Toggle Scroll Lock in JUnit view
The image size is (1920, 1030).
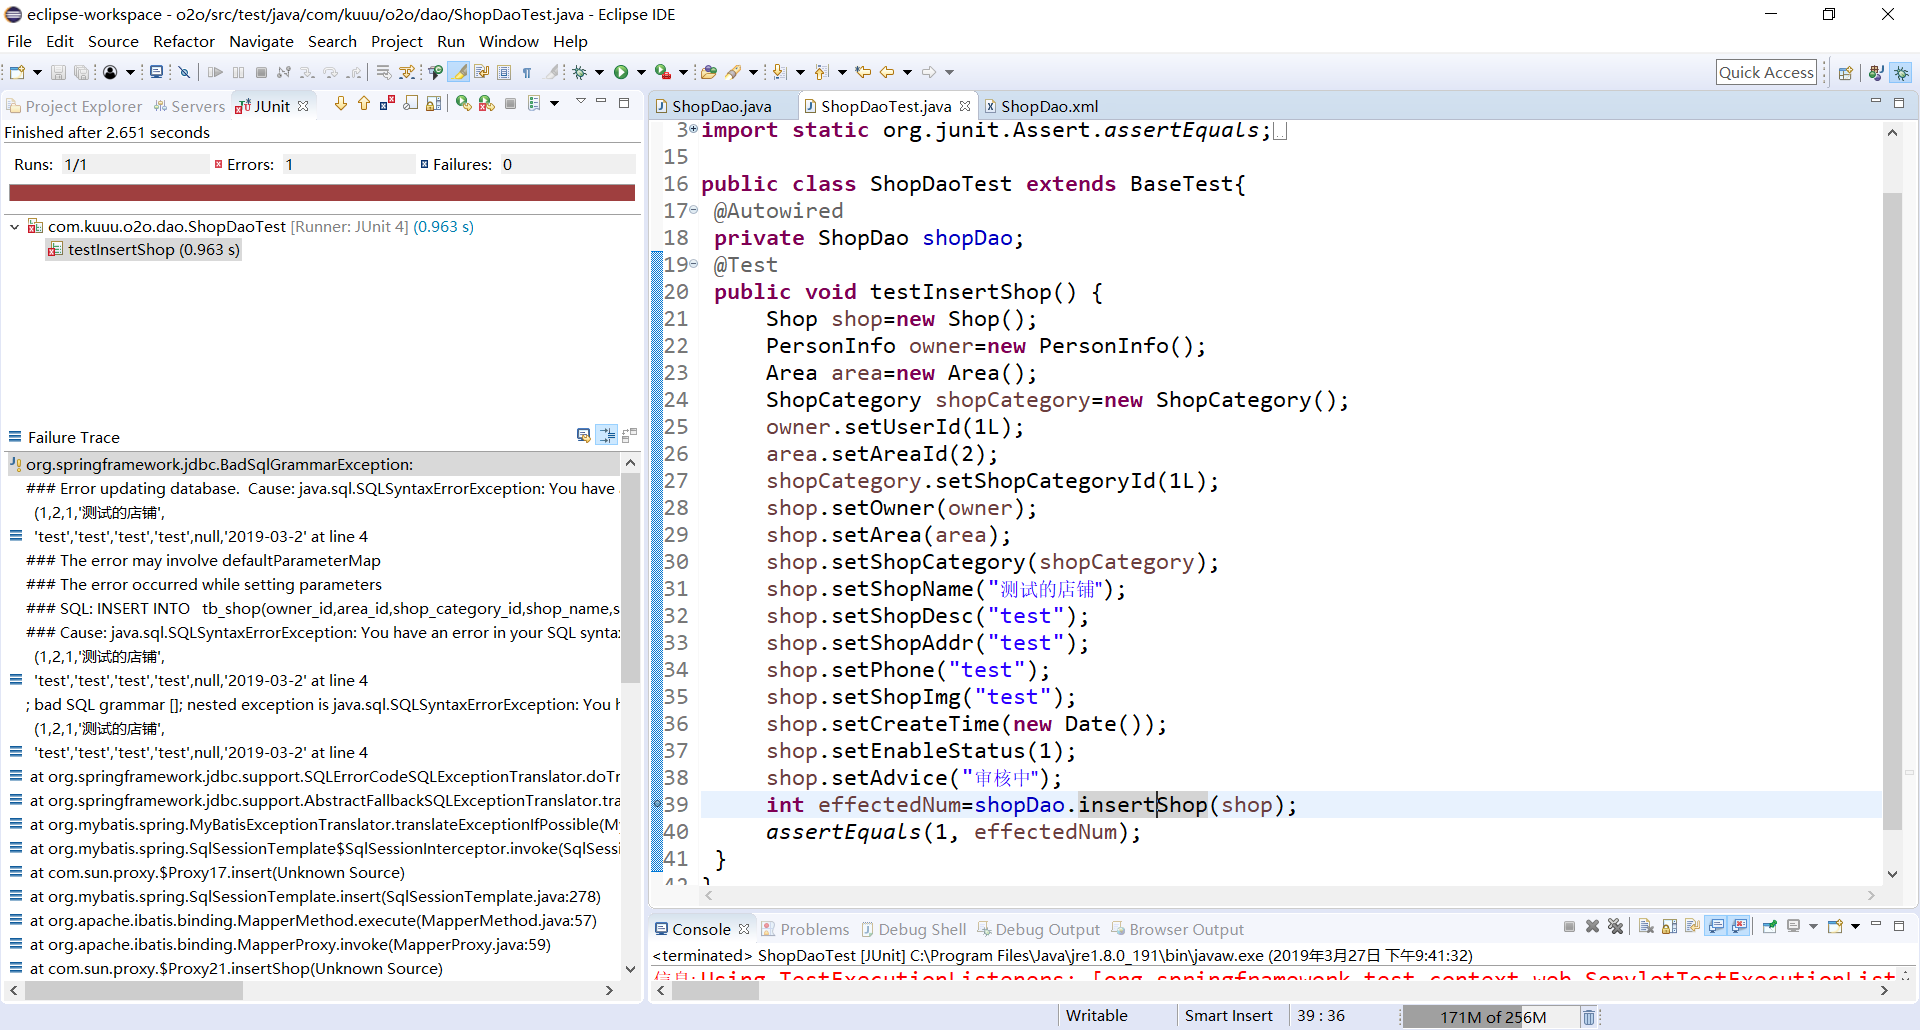[x=433, y=104]
